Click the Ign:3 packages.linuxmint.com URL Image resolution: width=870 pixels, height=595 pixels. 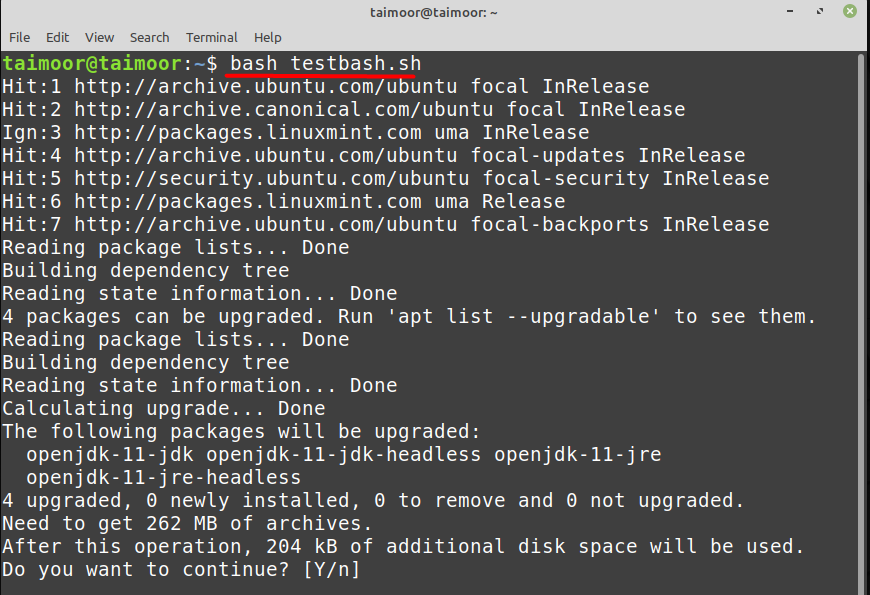(247, 132)
